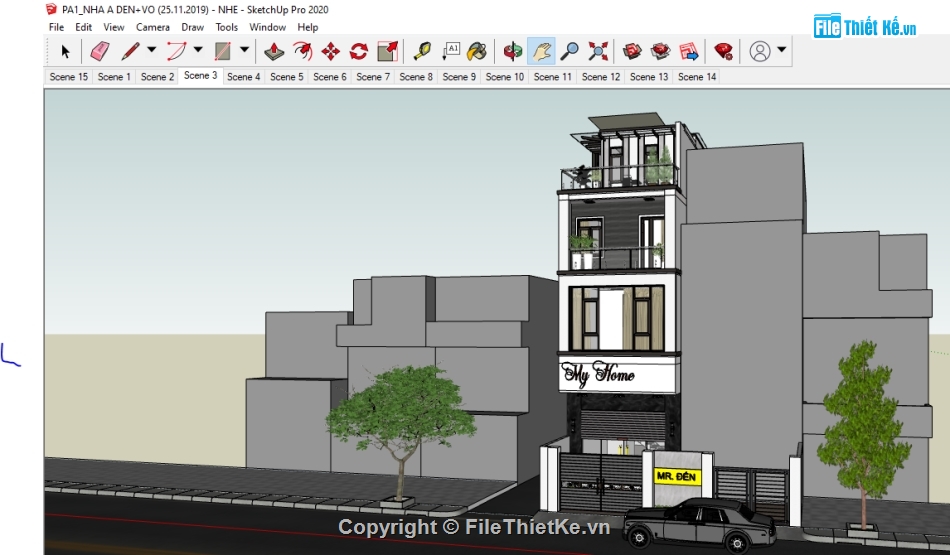The width and height of the screenshot is (950, 555).
Task: Open the Help menu
Action: tap(308, 27)
